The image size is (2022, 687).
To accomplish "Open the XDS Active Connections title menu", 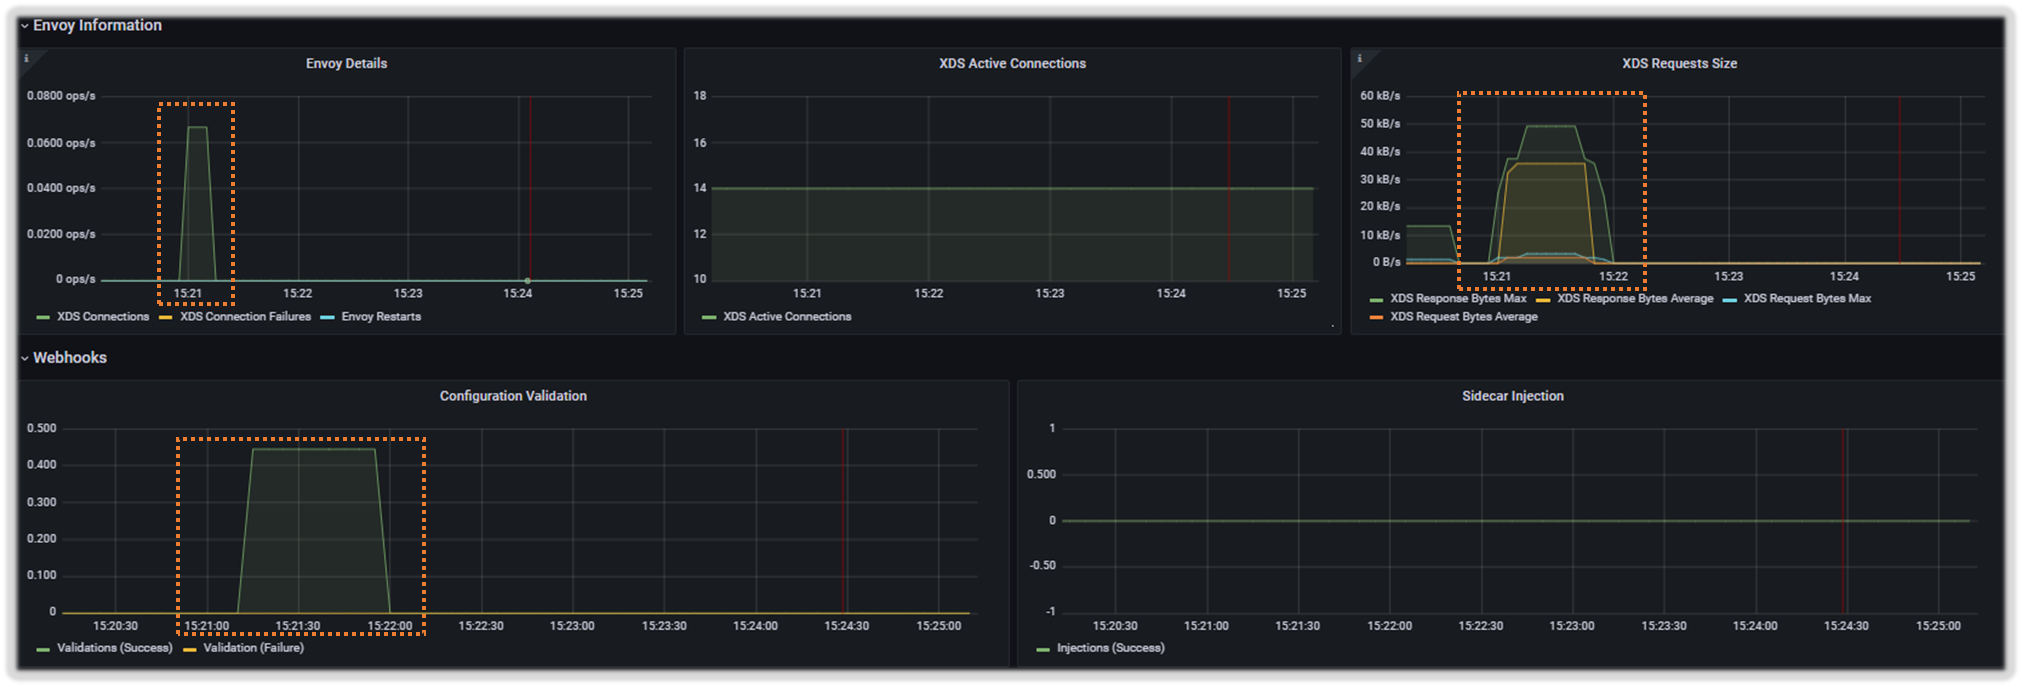I will [1012, 63].
